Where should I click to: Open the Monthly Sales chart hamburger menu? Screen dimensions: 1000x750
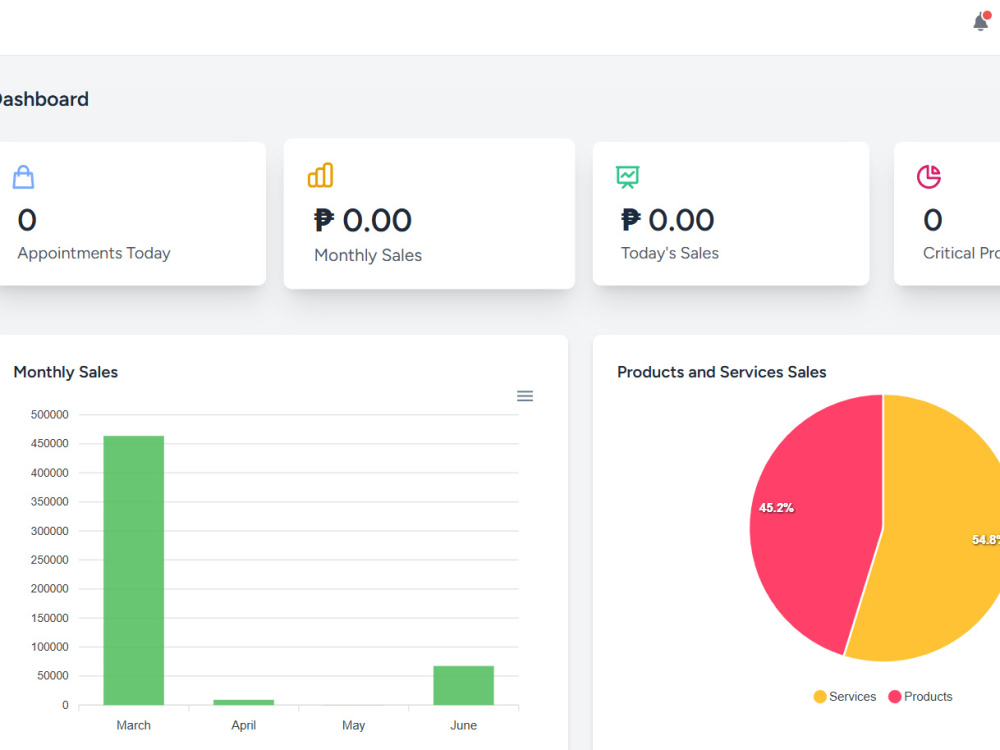525,396
